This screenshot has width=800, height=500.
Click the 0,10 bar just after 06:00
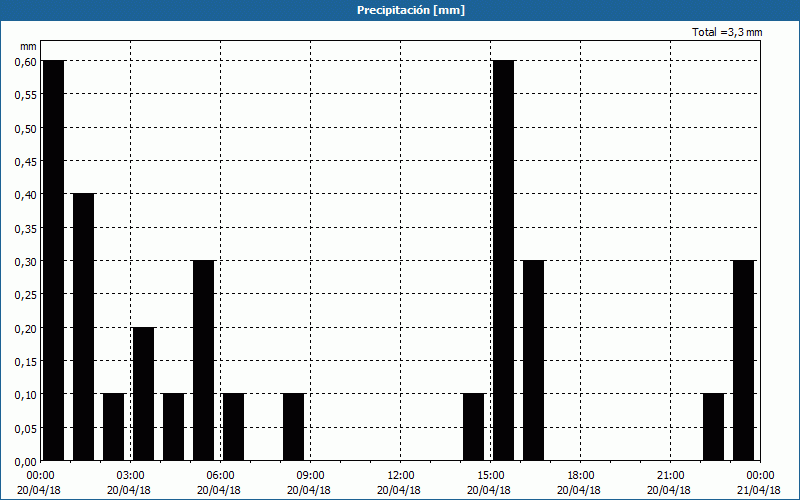coord(234,427)
